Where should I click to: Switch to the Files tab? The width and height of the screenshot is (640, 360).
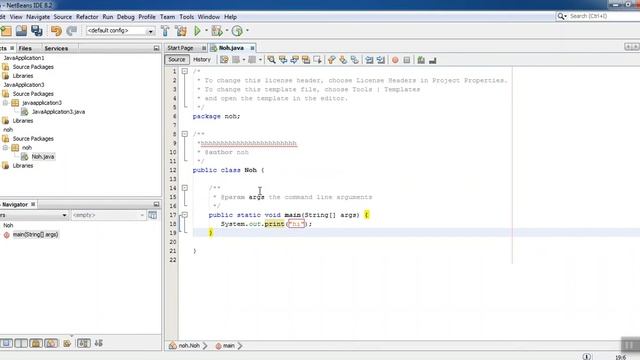tap(25, 48)
